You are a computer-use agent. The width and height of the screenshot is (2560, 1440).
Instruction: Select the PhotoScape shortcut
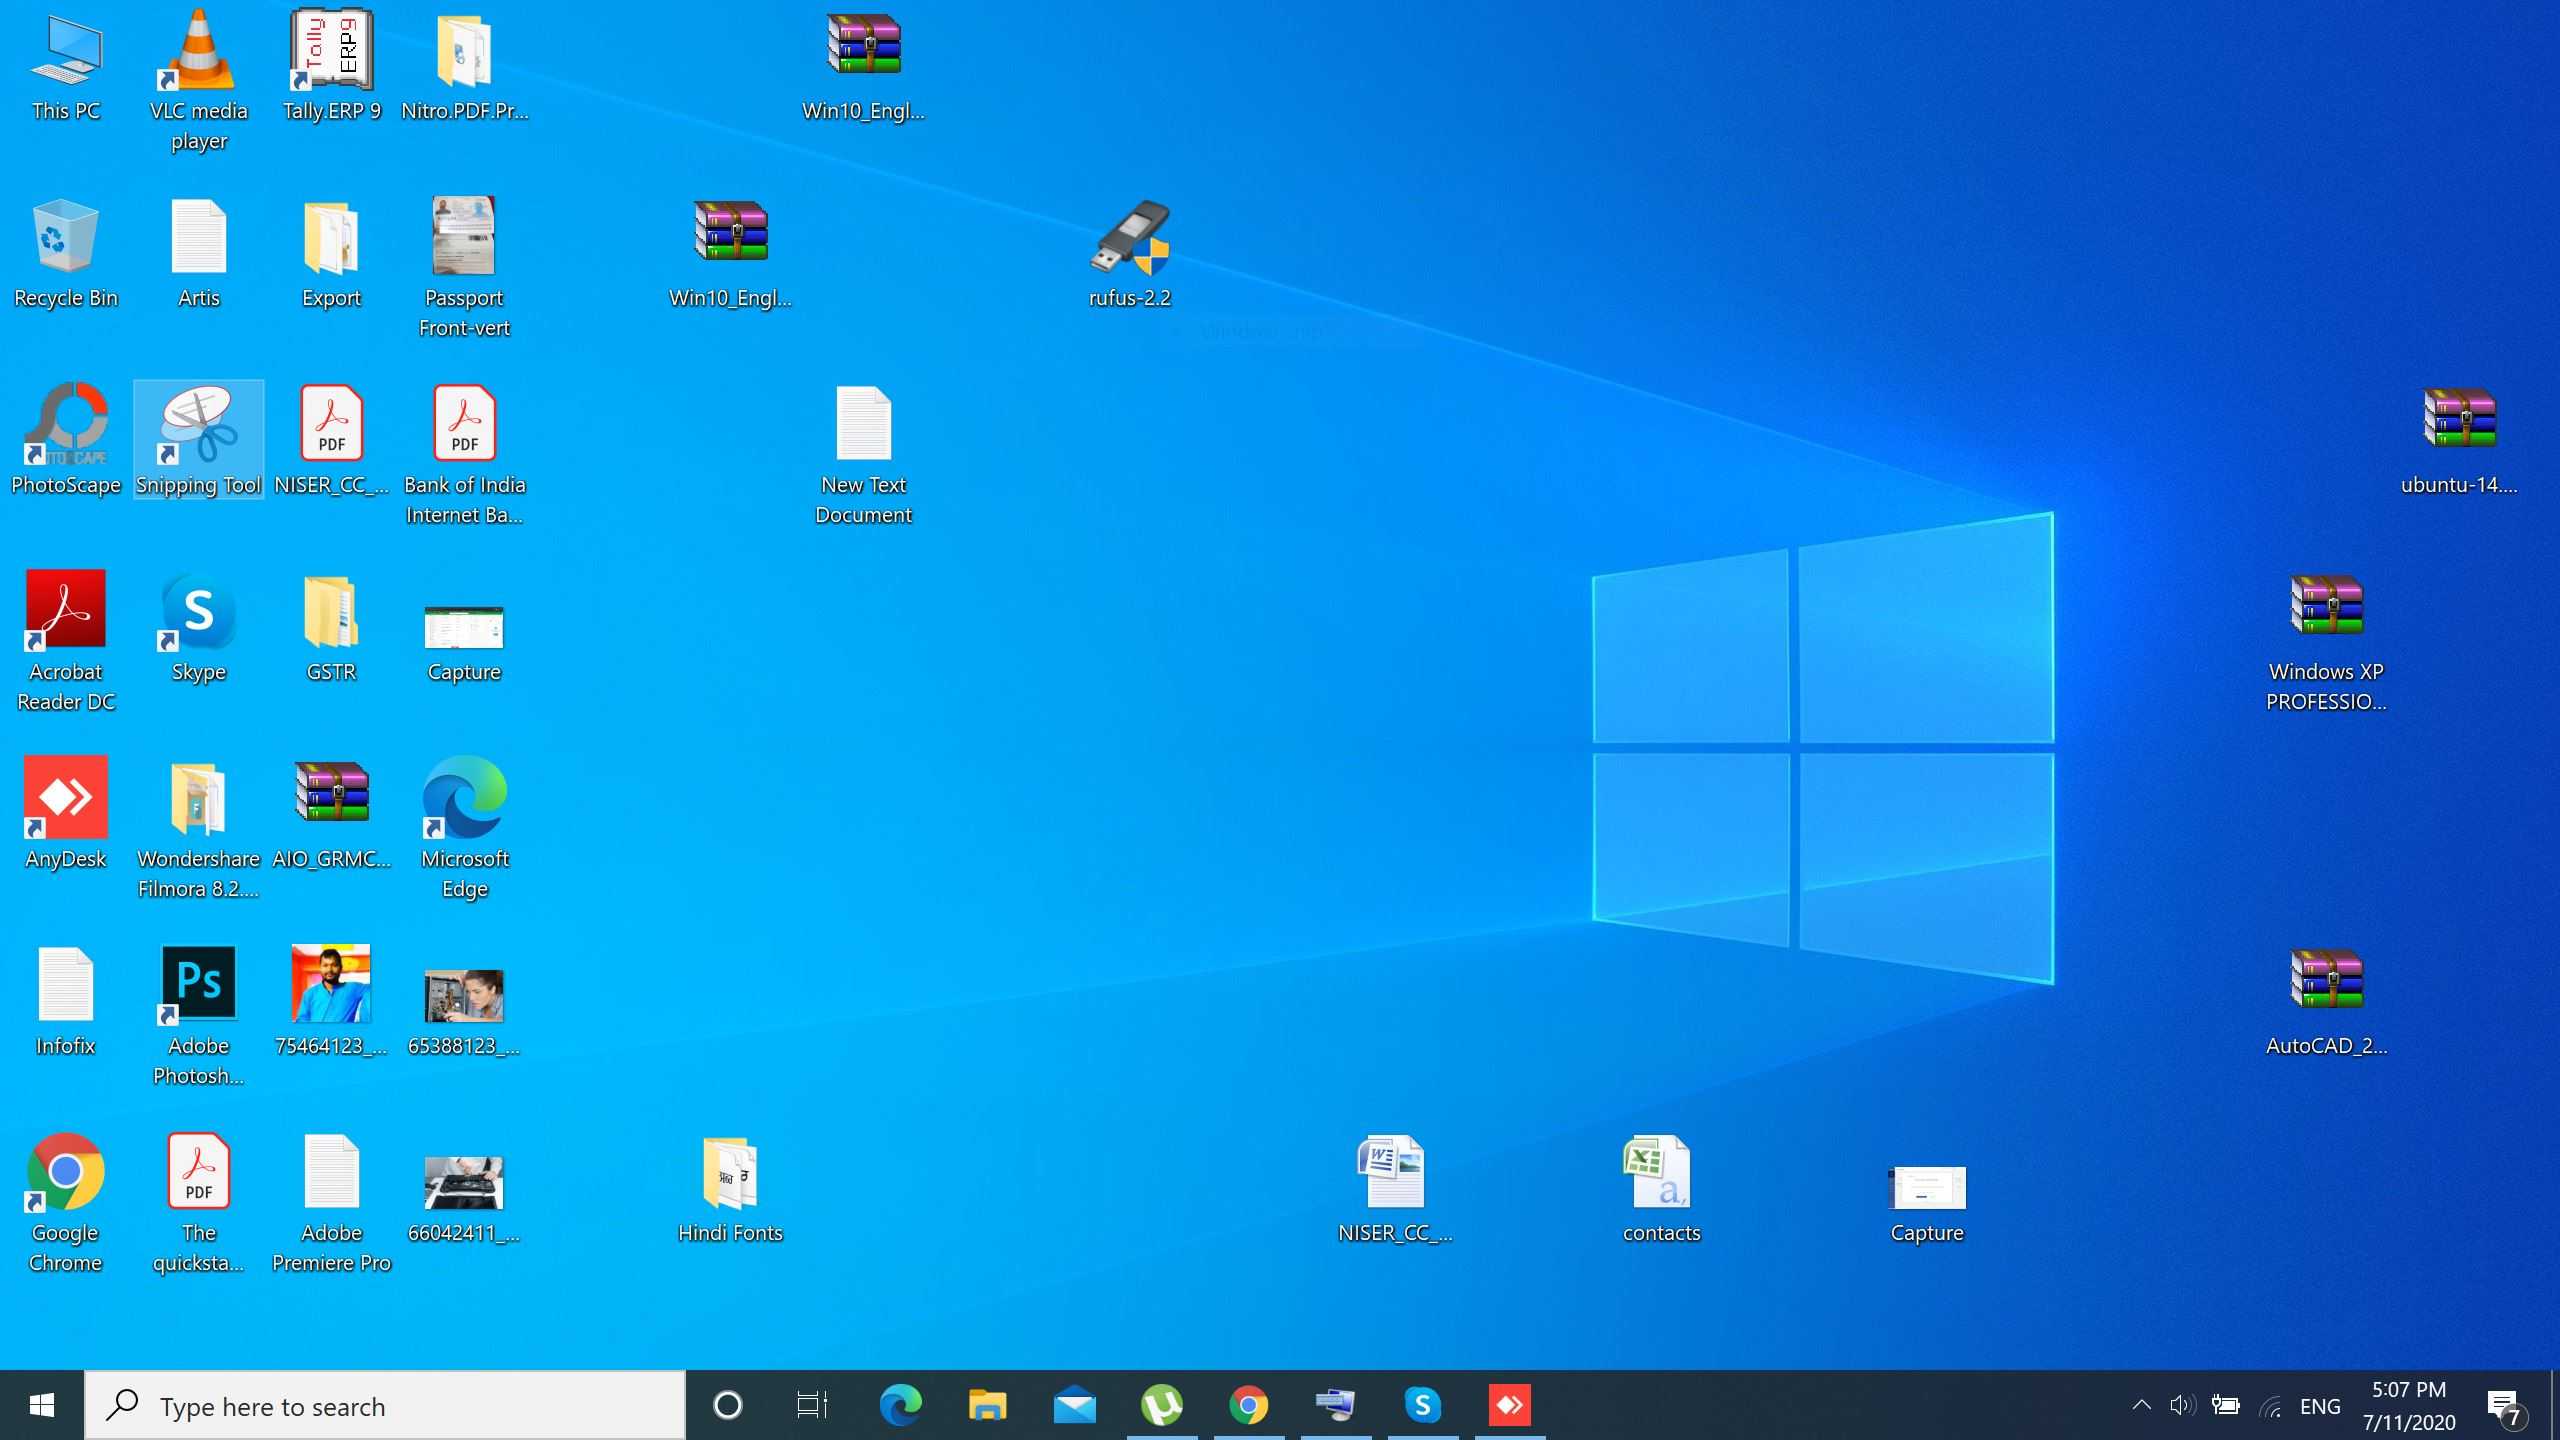66,440
